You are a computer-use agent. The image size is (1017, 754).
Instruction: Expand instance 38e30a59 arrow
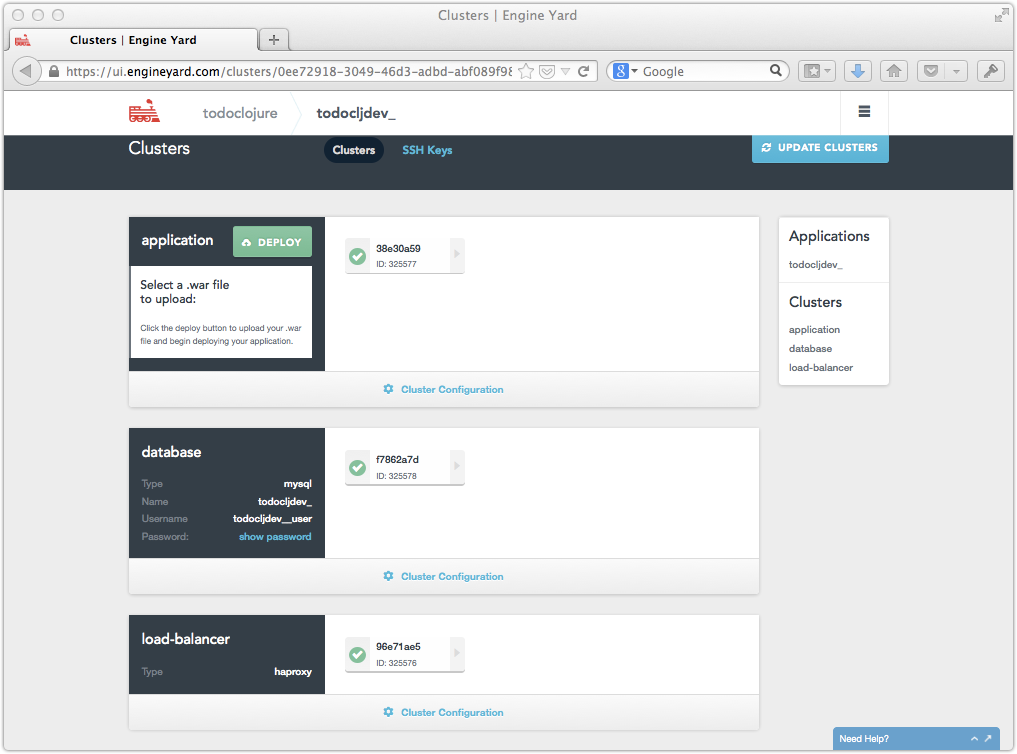pyautogui.click(x=457, y=254)
